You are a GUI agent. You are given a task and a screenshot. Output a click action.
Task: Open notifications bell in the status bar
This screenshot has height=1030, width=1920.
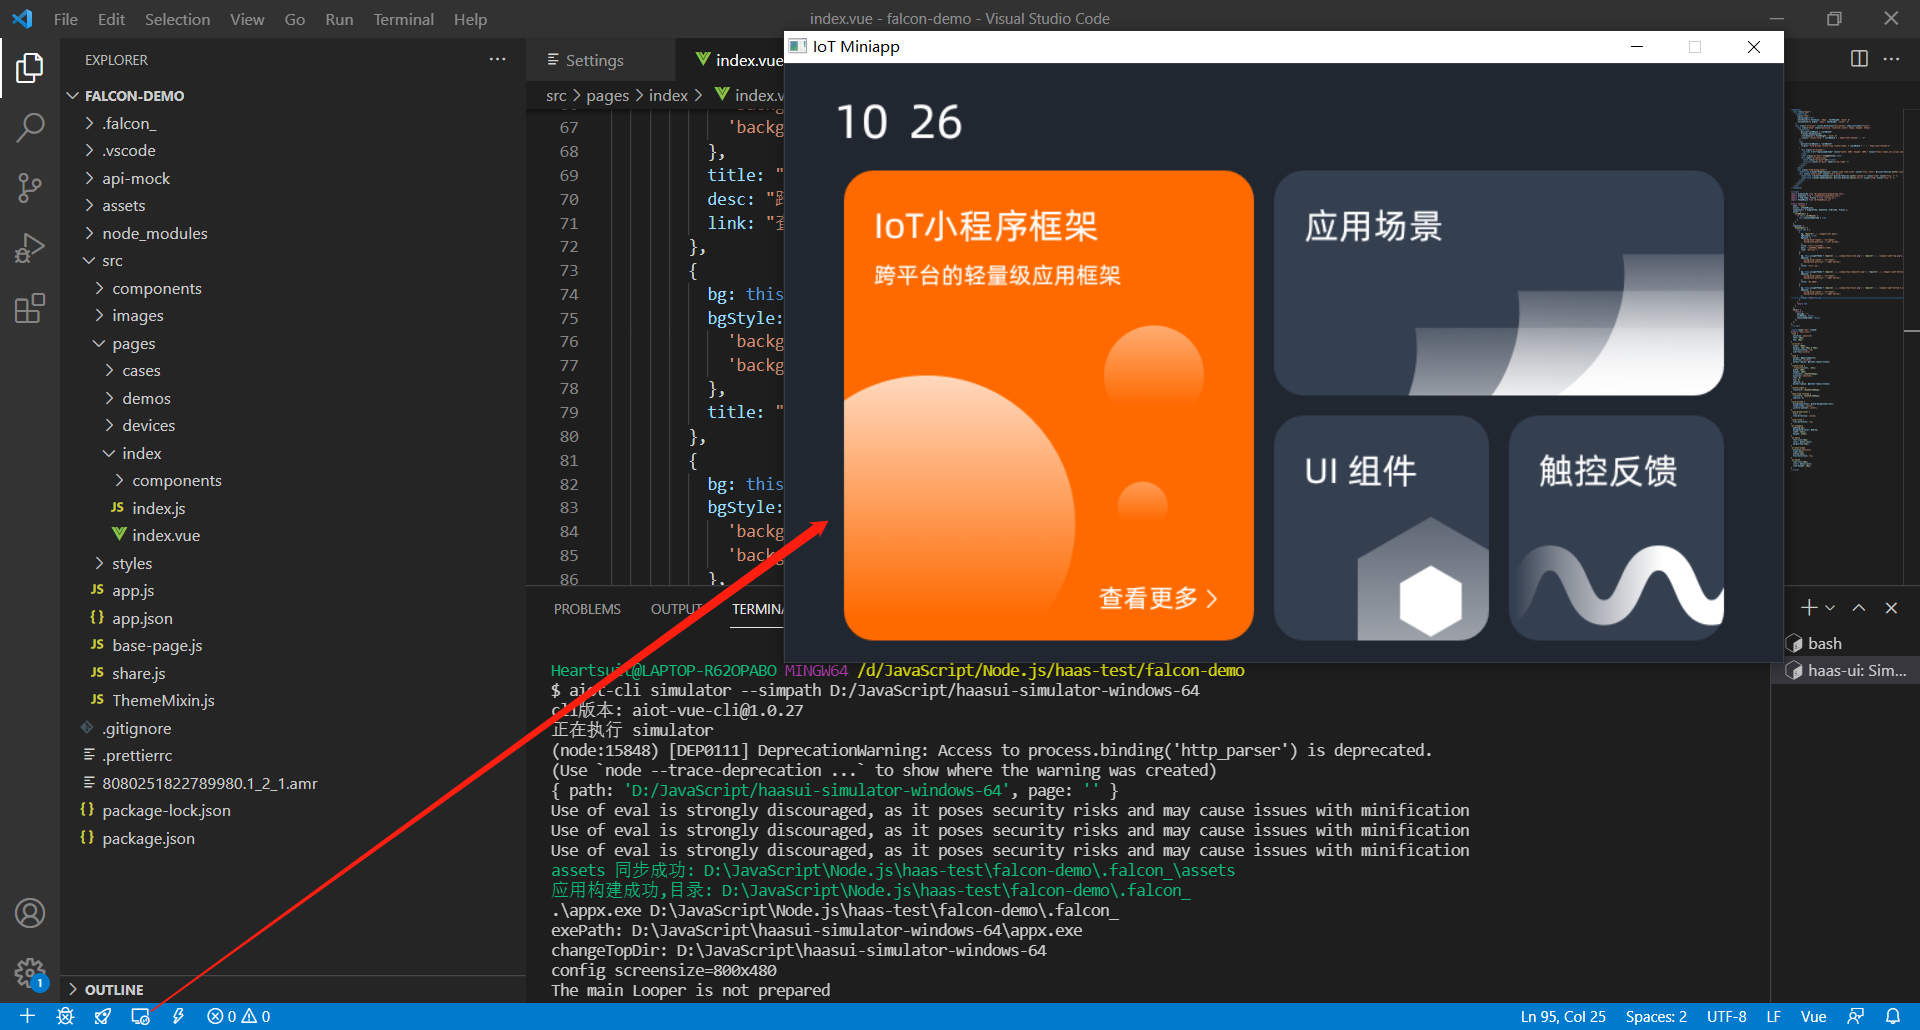[x=1893, y=1016]
